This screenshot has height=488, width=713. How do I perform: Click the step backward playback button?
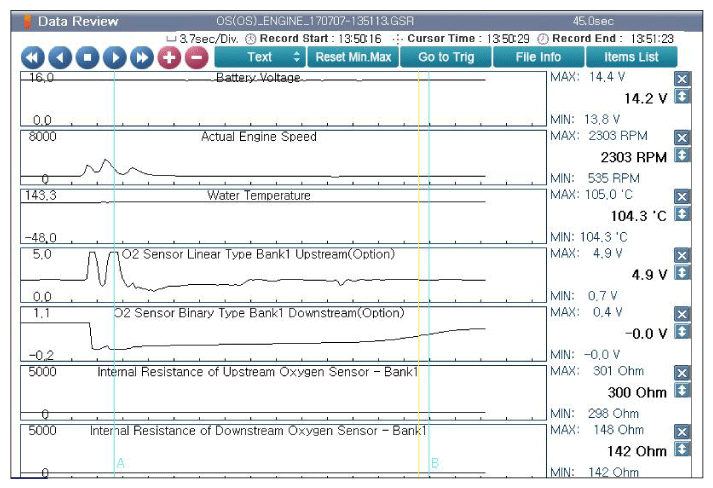point(60,58)
